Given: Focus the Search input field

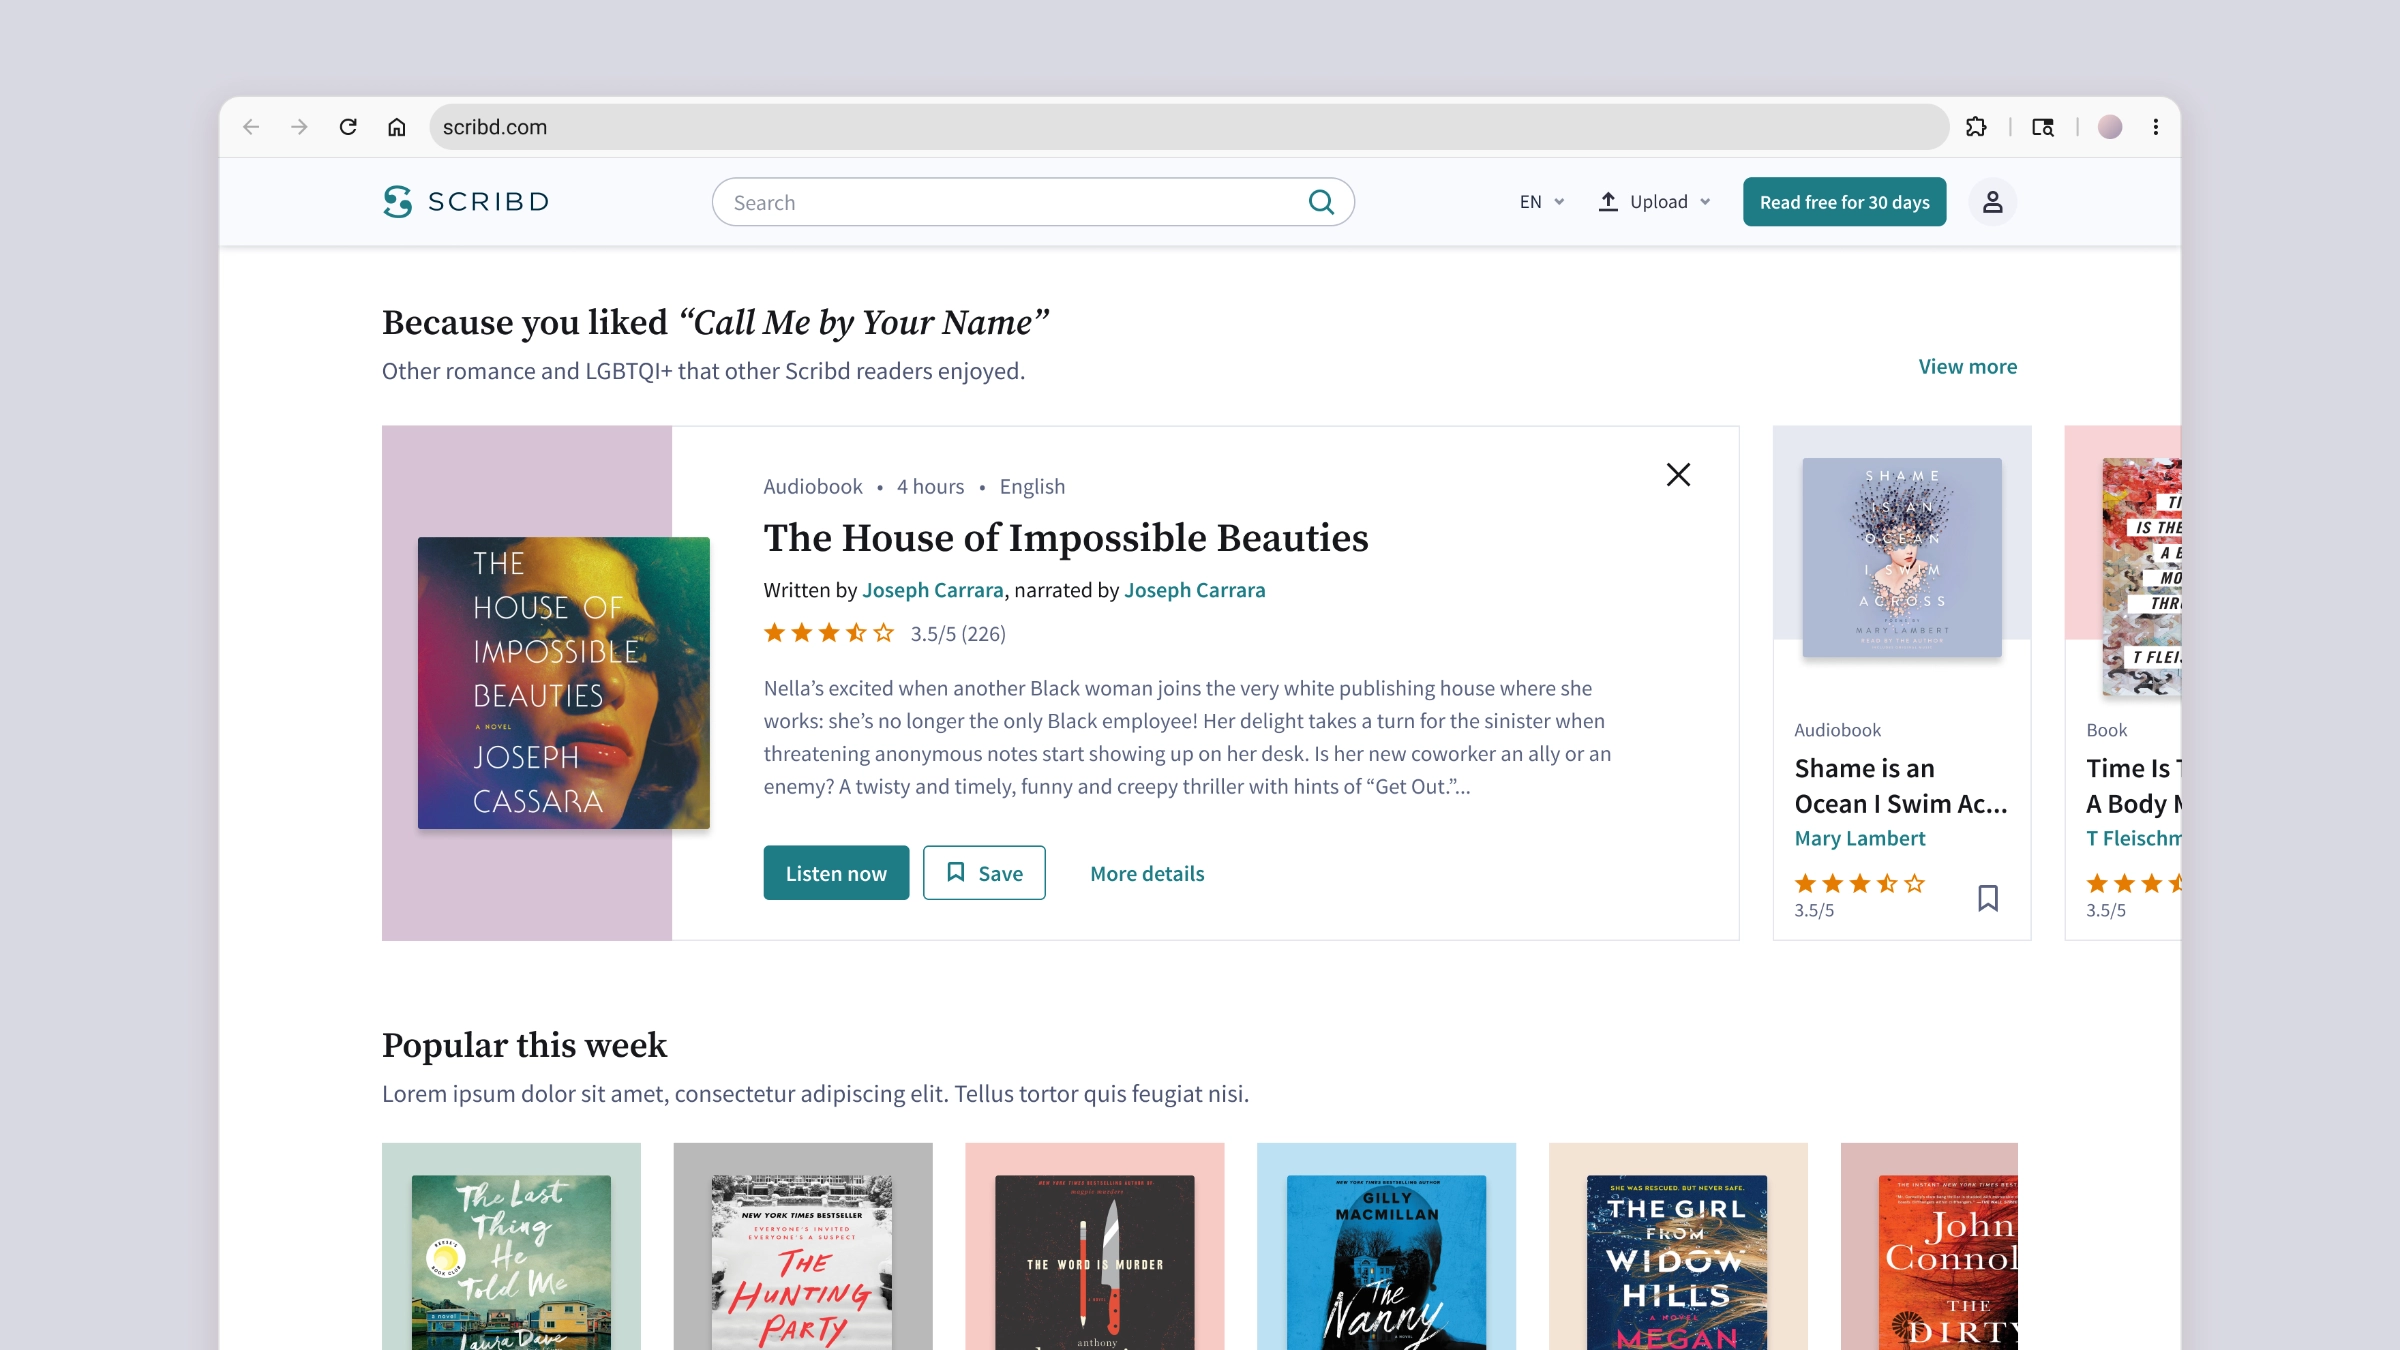Looking at the screenshot, I should [x=1033, y=202].
